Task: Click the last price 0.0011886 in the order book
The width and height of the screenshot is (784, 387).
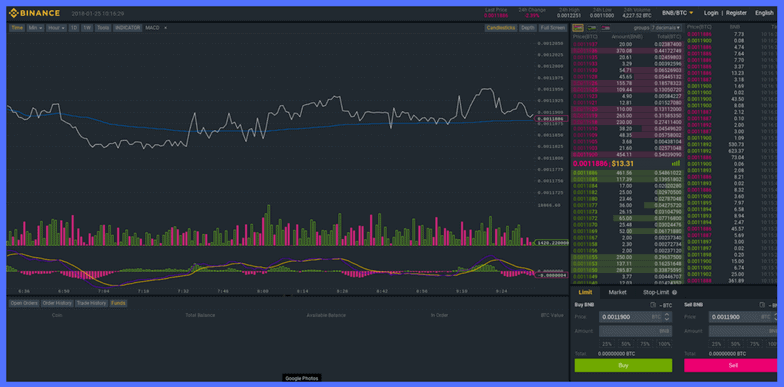Action: [x=590, y=164]
